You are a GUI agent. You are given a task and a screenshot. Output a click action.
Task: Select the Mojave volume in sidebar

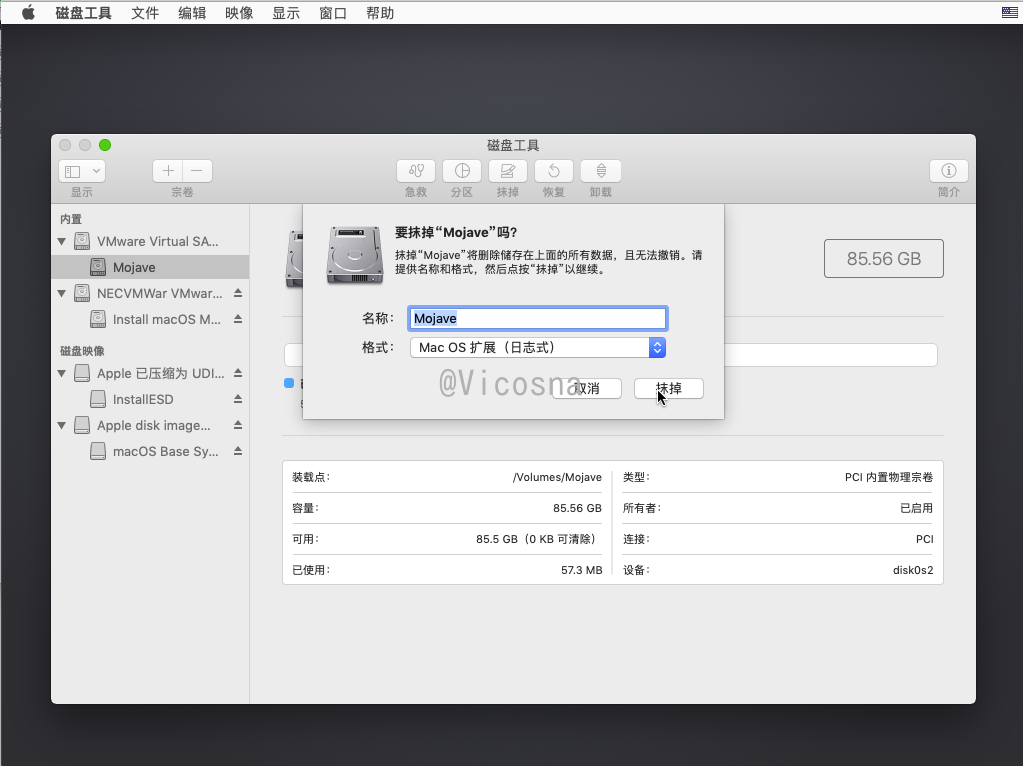click(150, 267)
